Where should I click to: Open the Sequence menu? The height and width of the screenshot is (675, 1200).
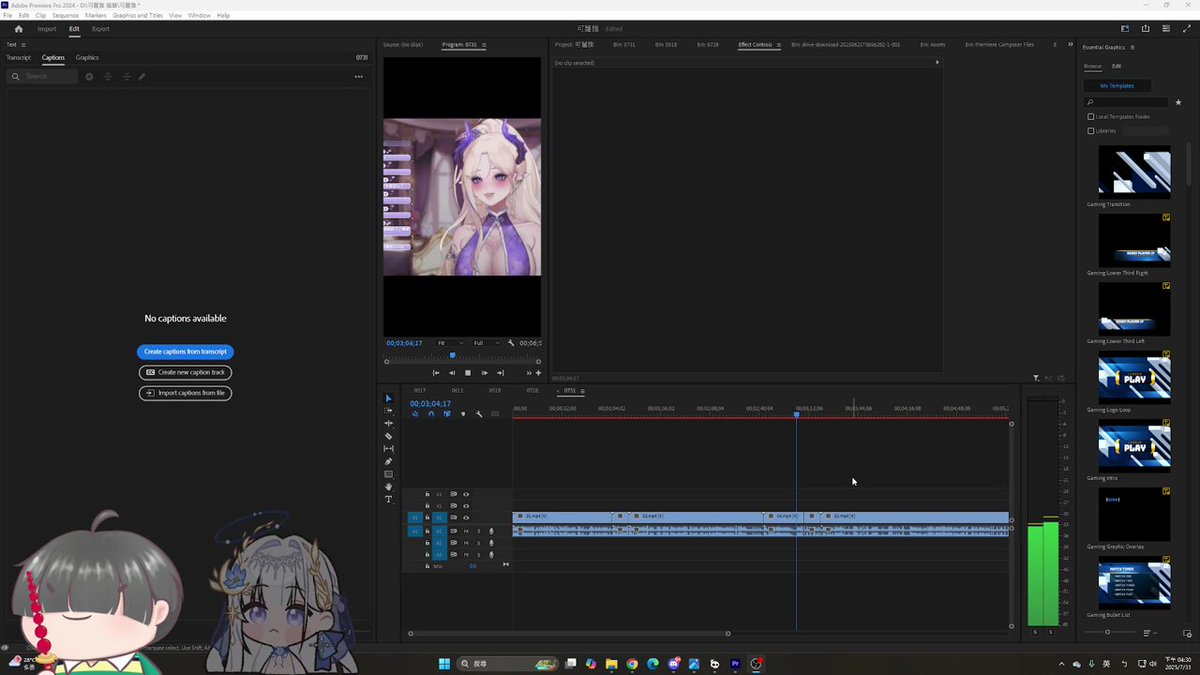65,16
